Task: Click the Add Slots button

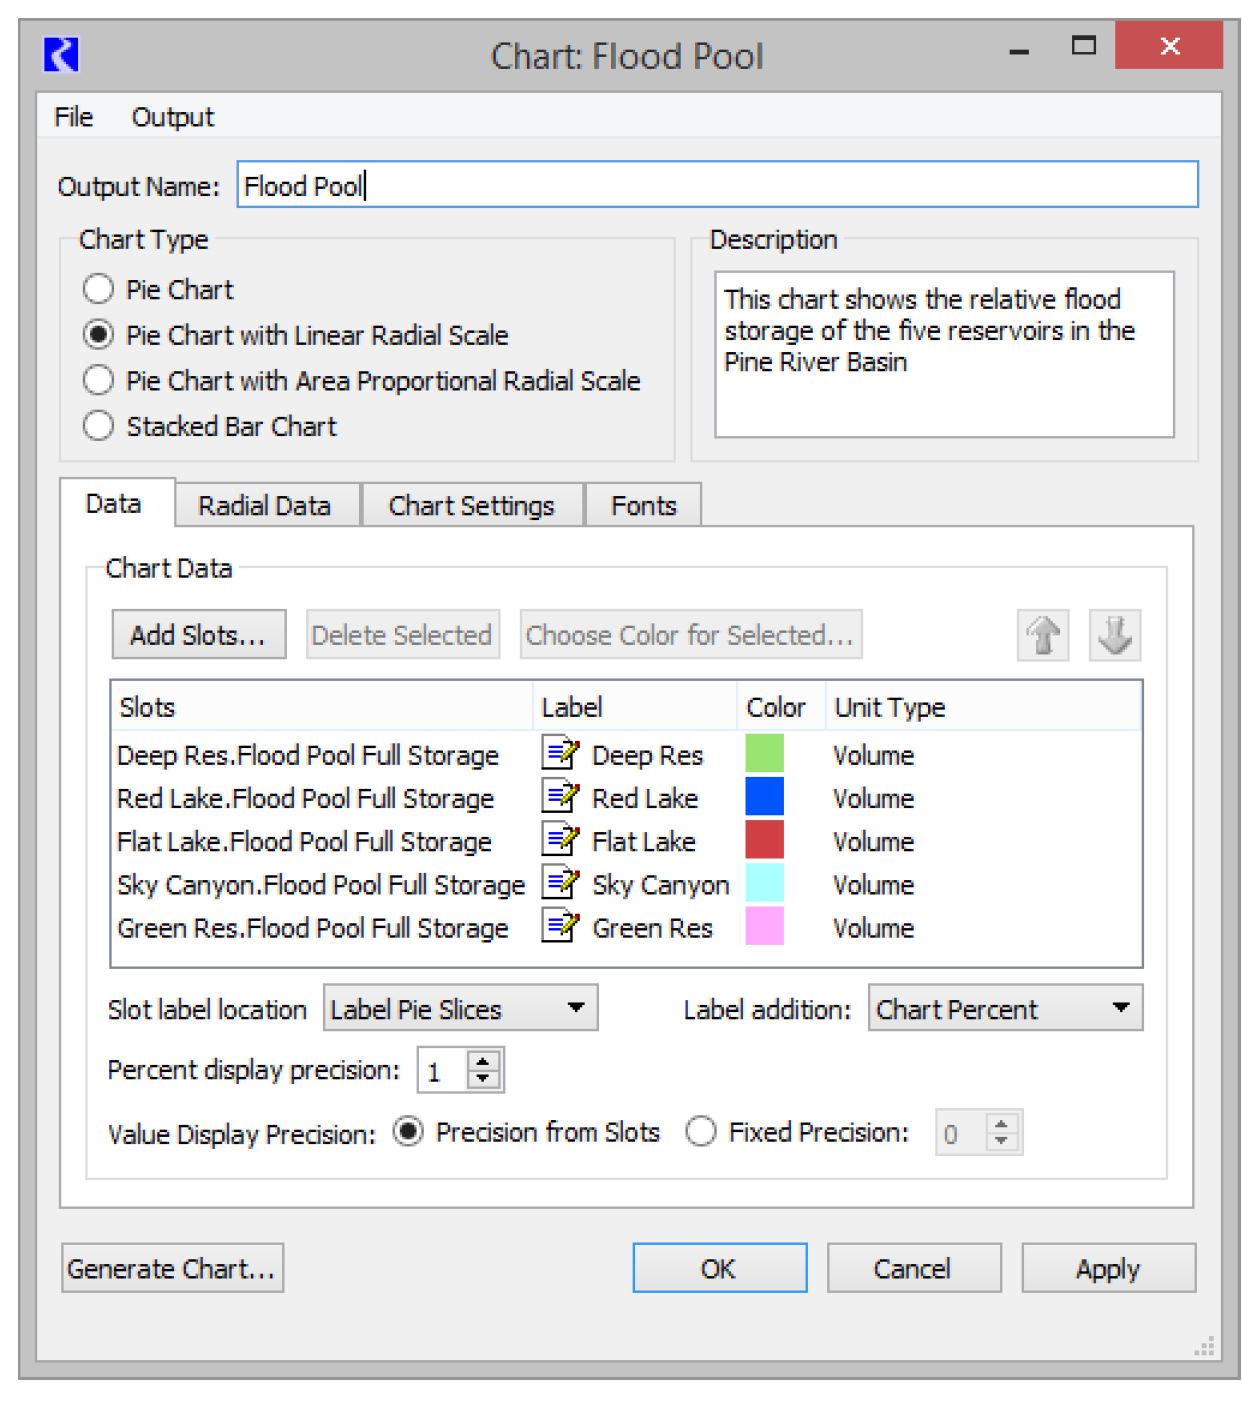Action: (x=198, y=635)
